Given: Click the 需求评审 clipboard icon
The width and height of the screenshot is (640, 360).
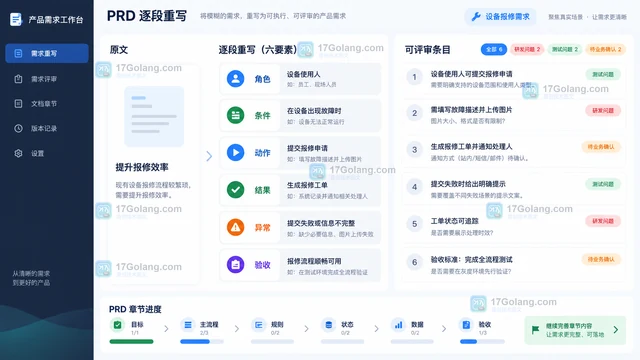Looking at the screenshot, I should coord(18,79).
